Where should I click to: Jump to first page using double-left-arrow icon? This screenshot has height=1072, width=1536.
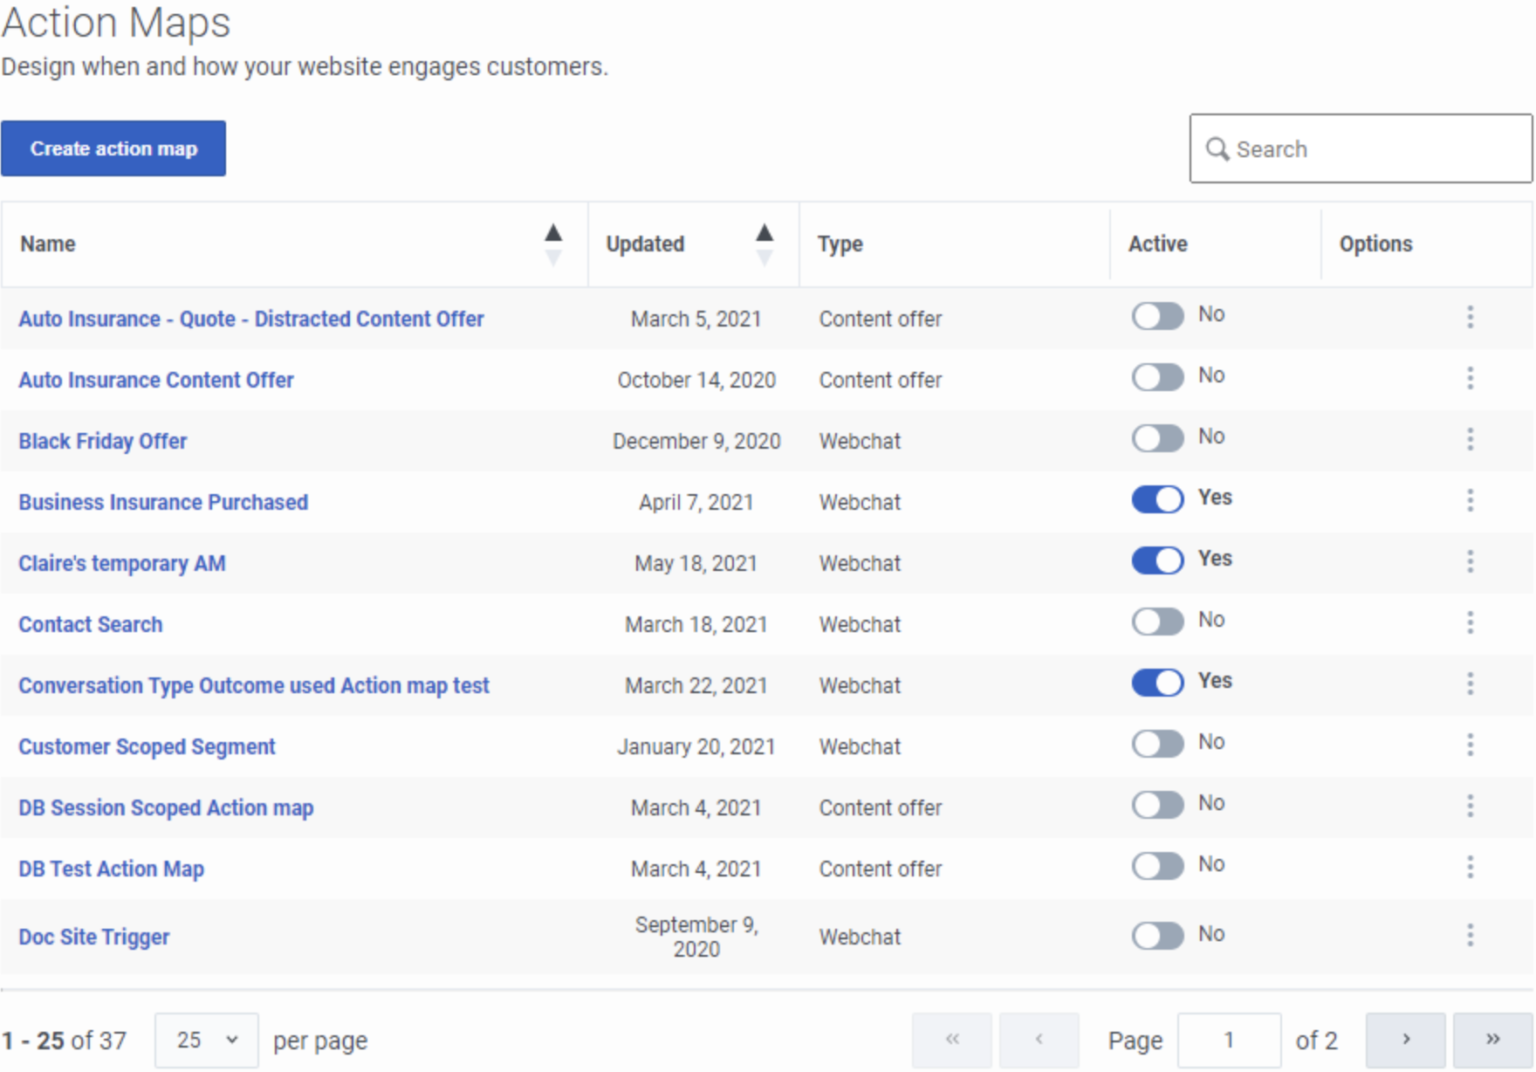[x=951, y=1040]
